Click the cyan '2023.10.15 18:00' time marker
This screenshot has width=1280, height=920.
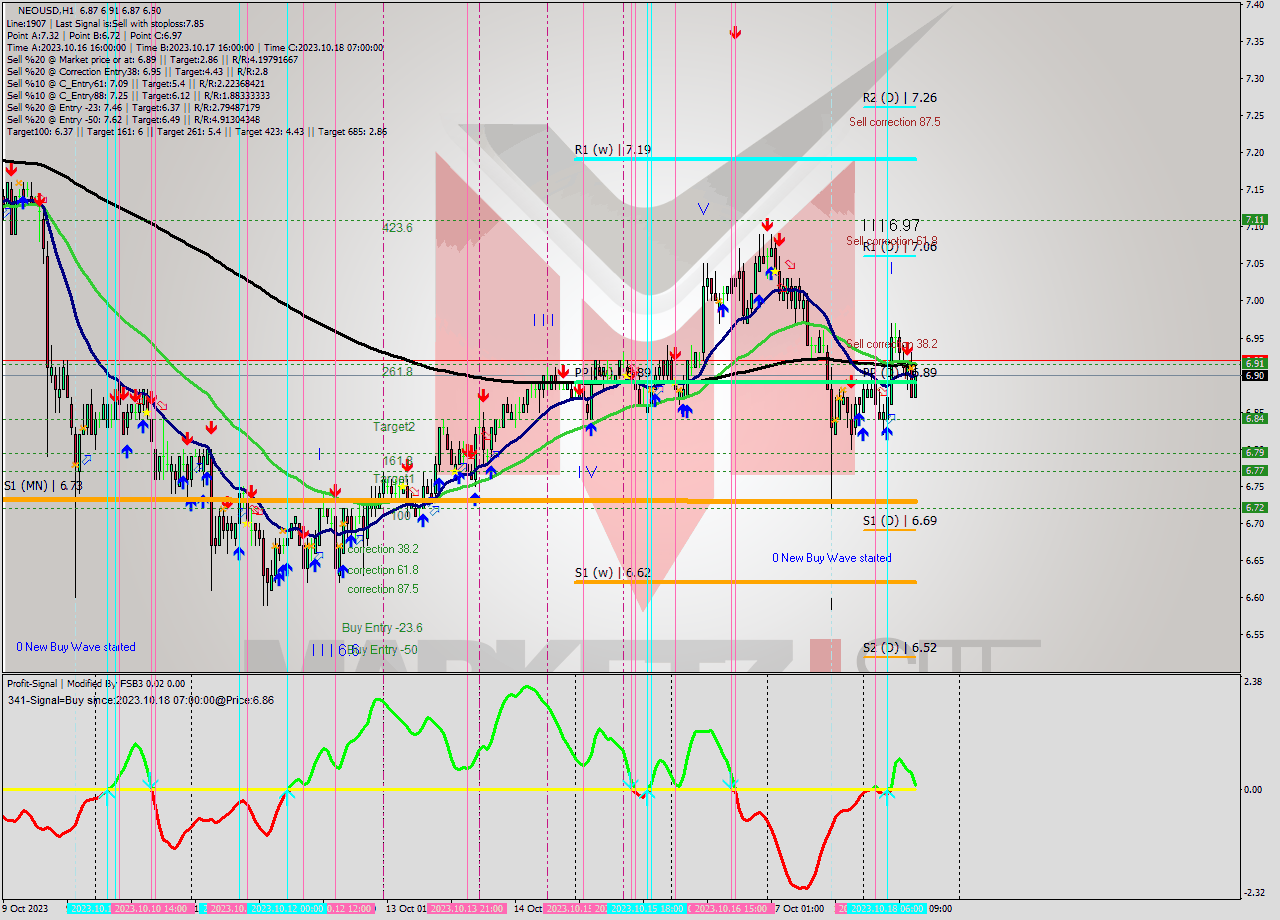(x=648, y=909)
